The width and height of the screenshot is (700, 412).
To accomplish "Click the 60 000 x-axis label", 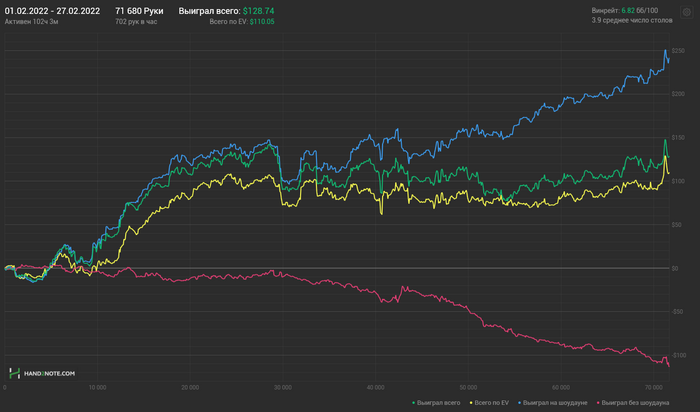I will (561, 387).
